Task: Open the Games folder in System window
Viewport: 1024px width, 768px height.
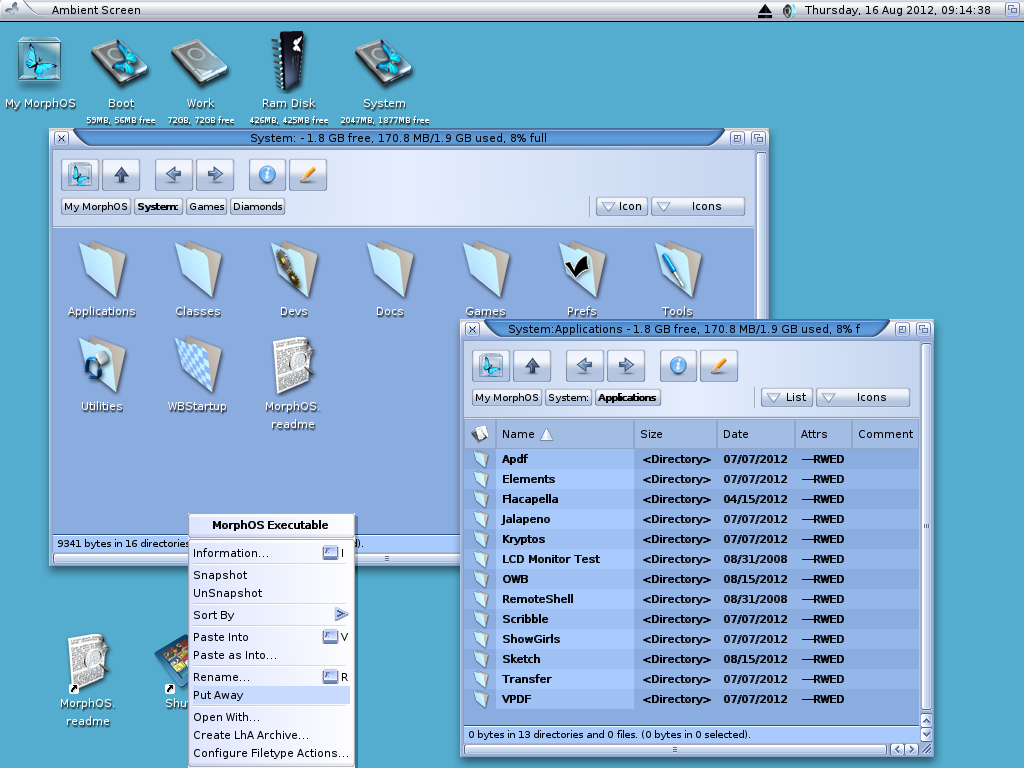Action: pyautogui.click(x=486, y=269)
